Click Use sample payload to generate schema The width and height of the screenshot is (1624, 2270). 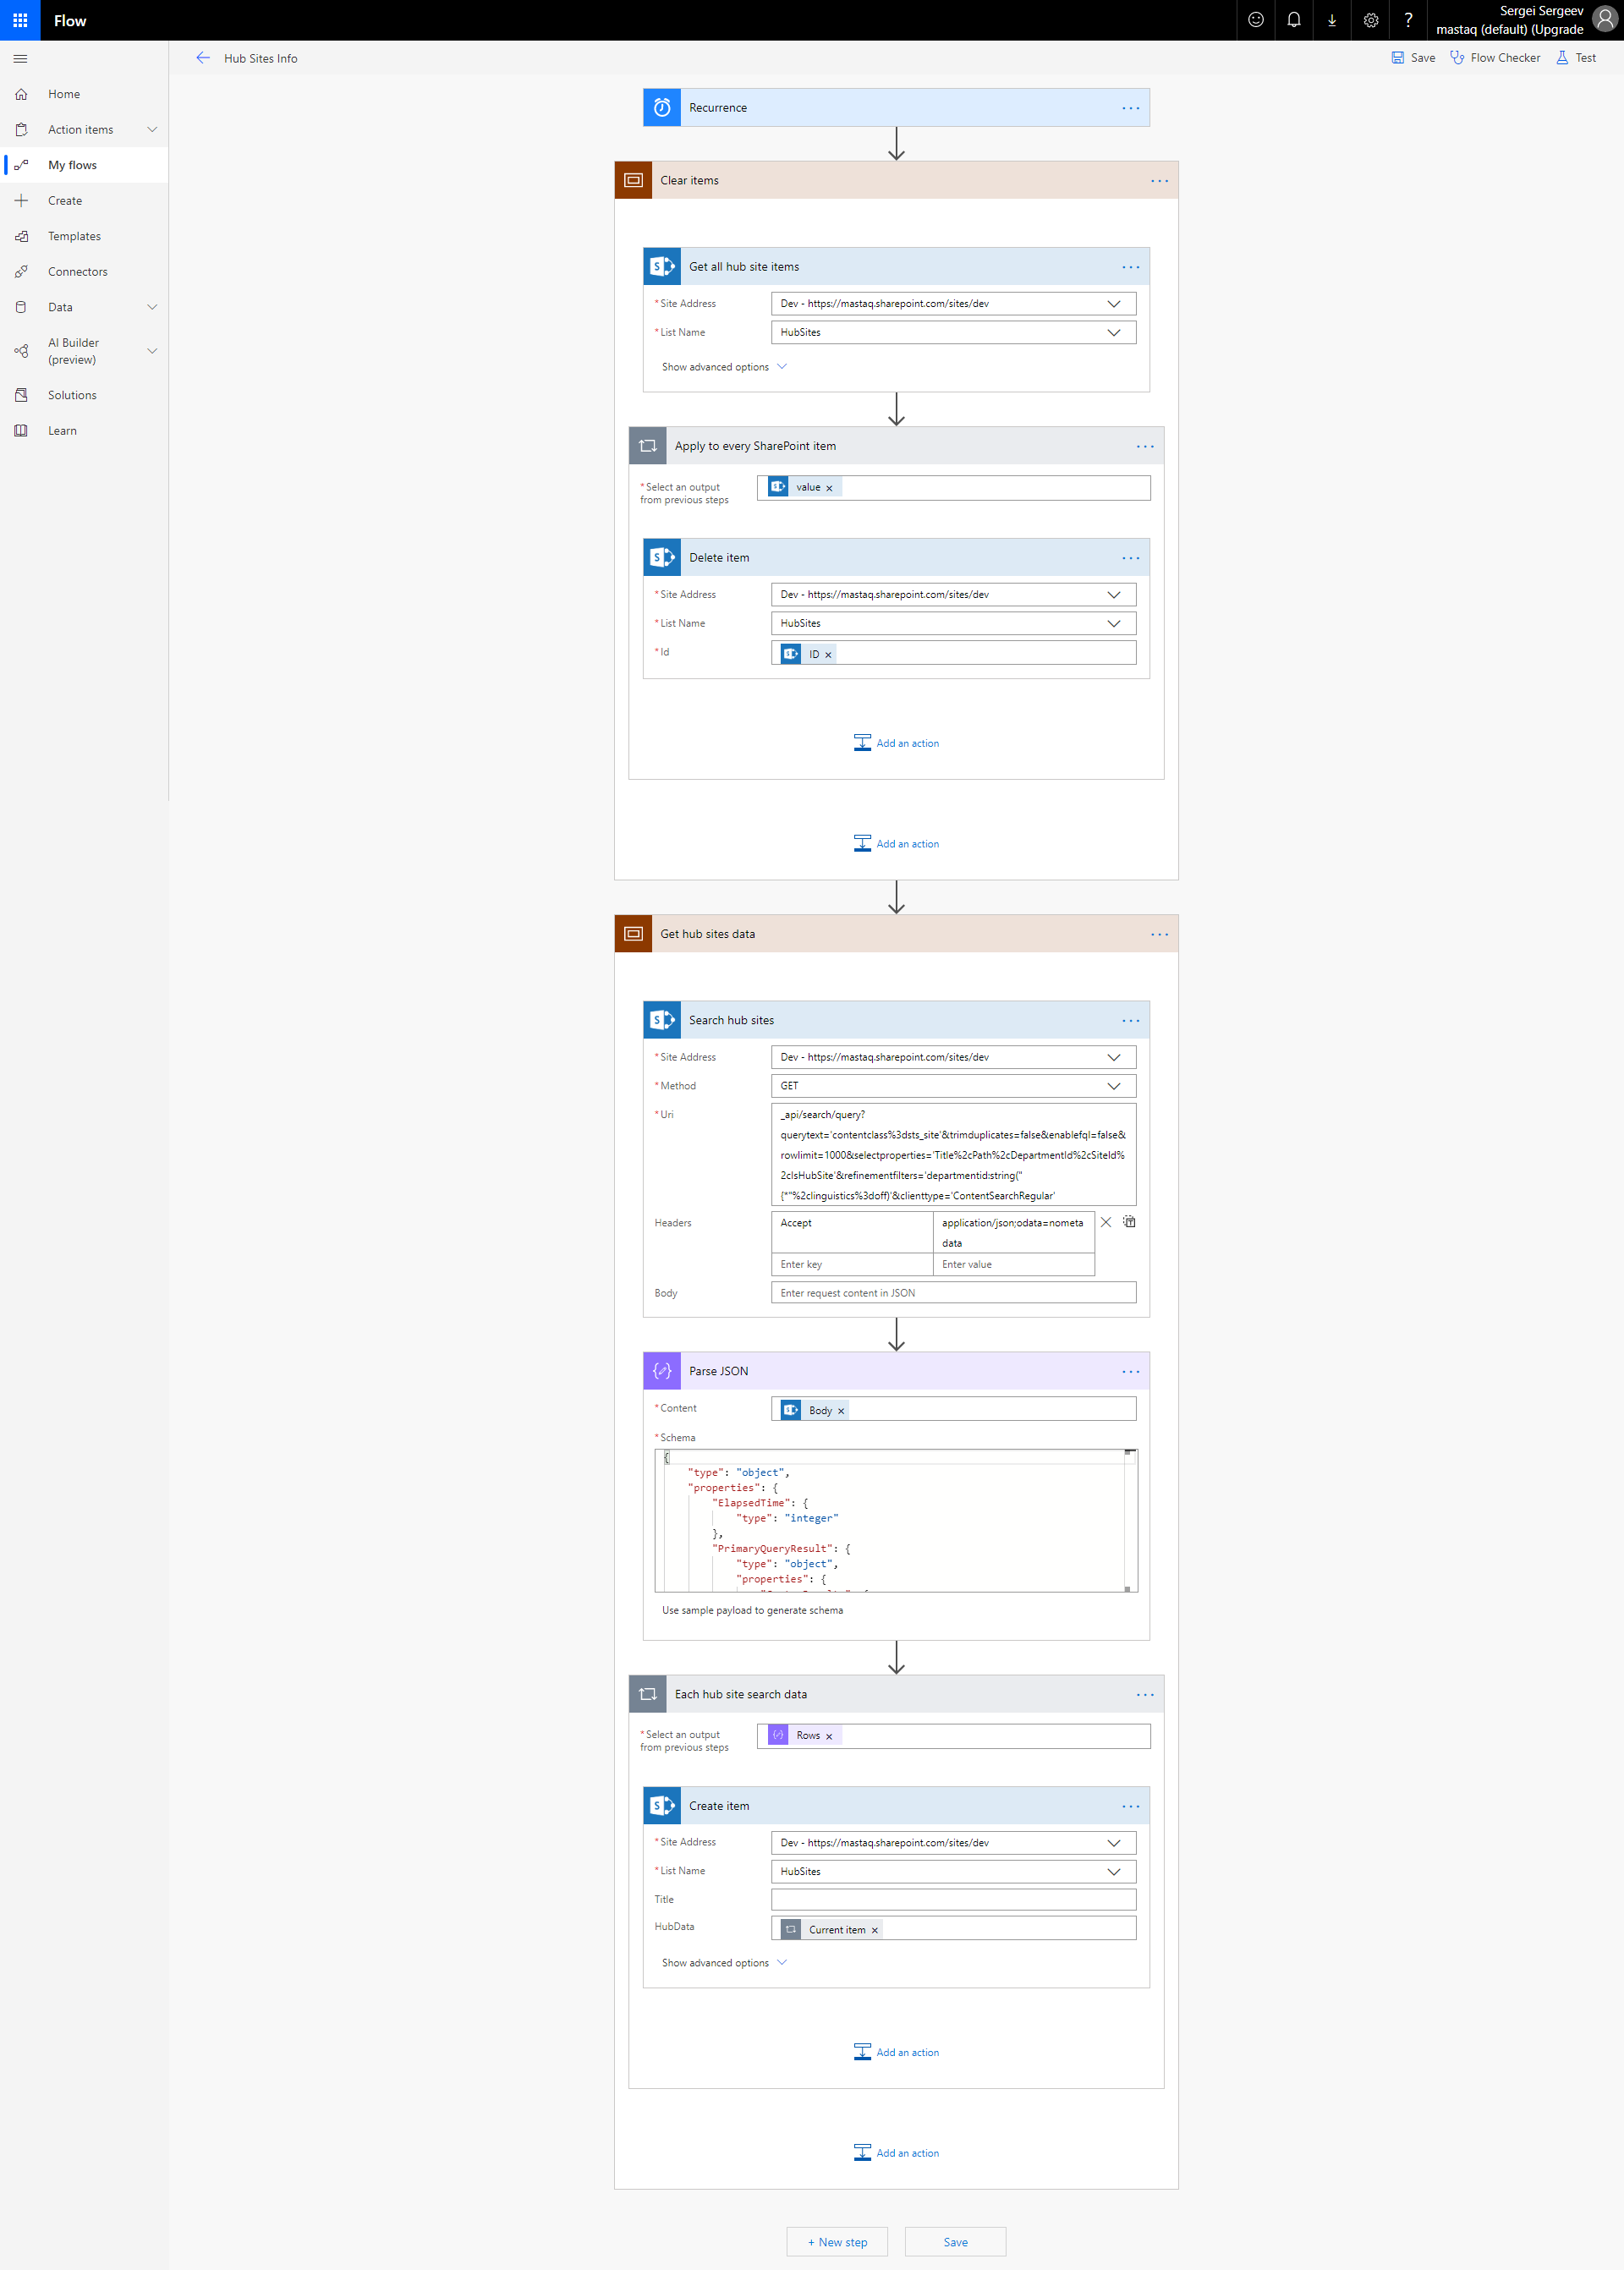point(752,1610)
